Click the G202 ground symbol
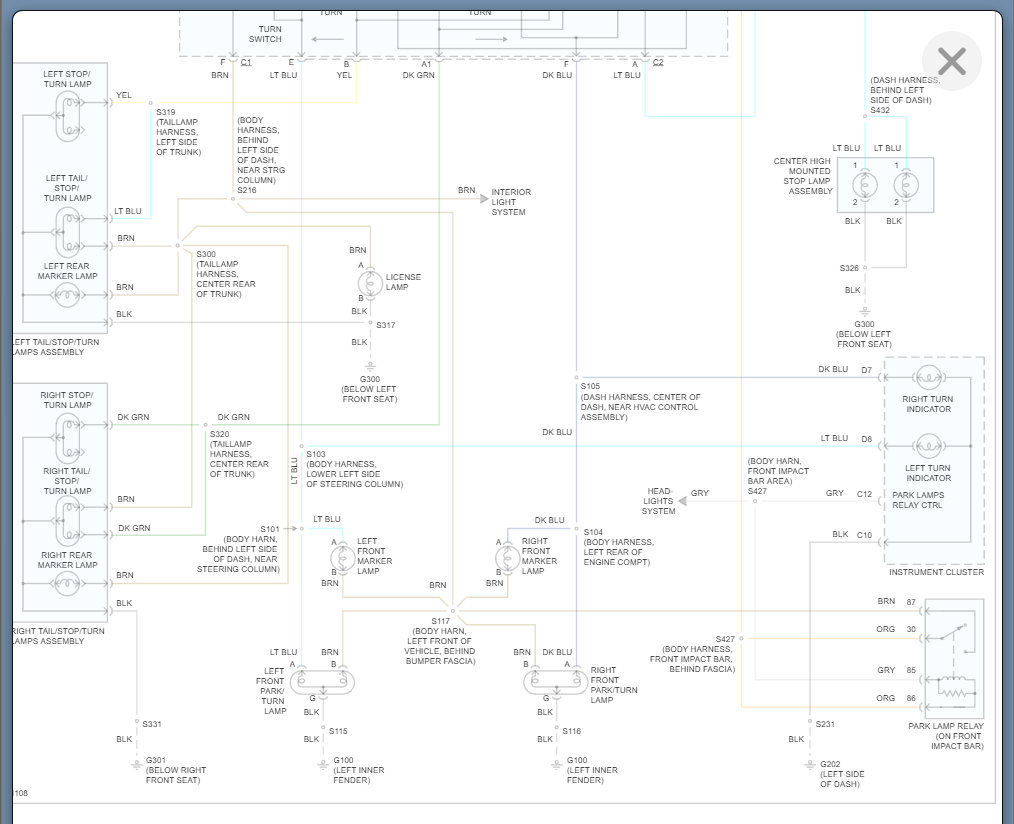1014x824 pixels. pyautogui.click(x=810, y=764)
